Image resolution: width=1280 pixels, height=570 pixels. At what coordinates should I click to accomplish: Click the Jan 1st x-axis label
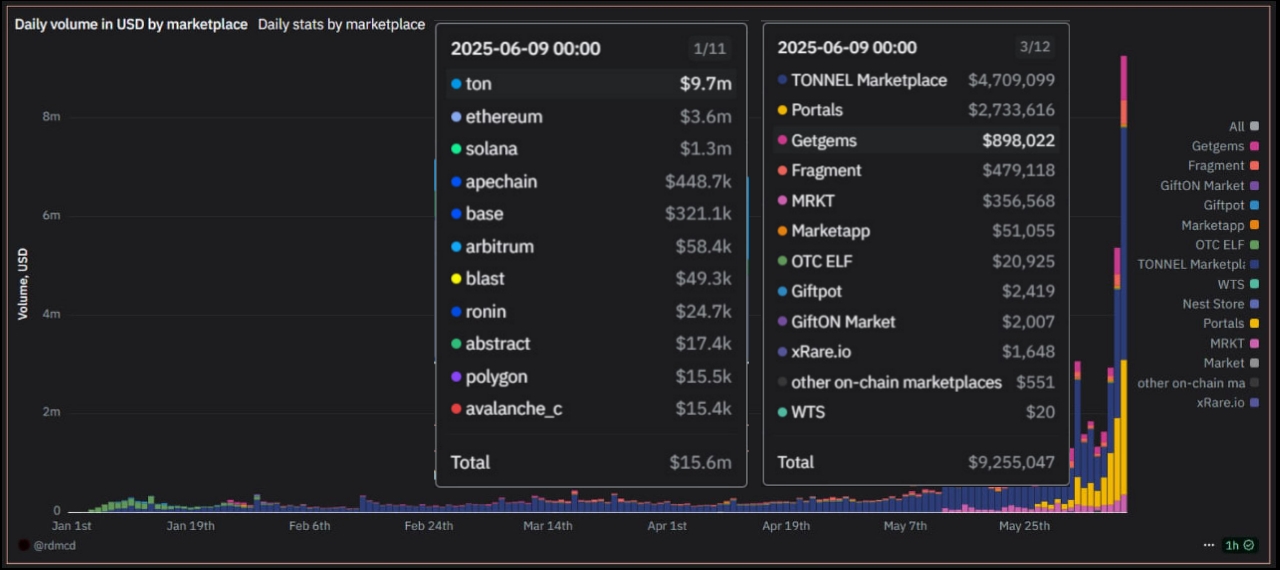pos(71,526)
